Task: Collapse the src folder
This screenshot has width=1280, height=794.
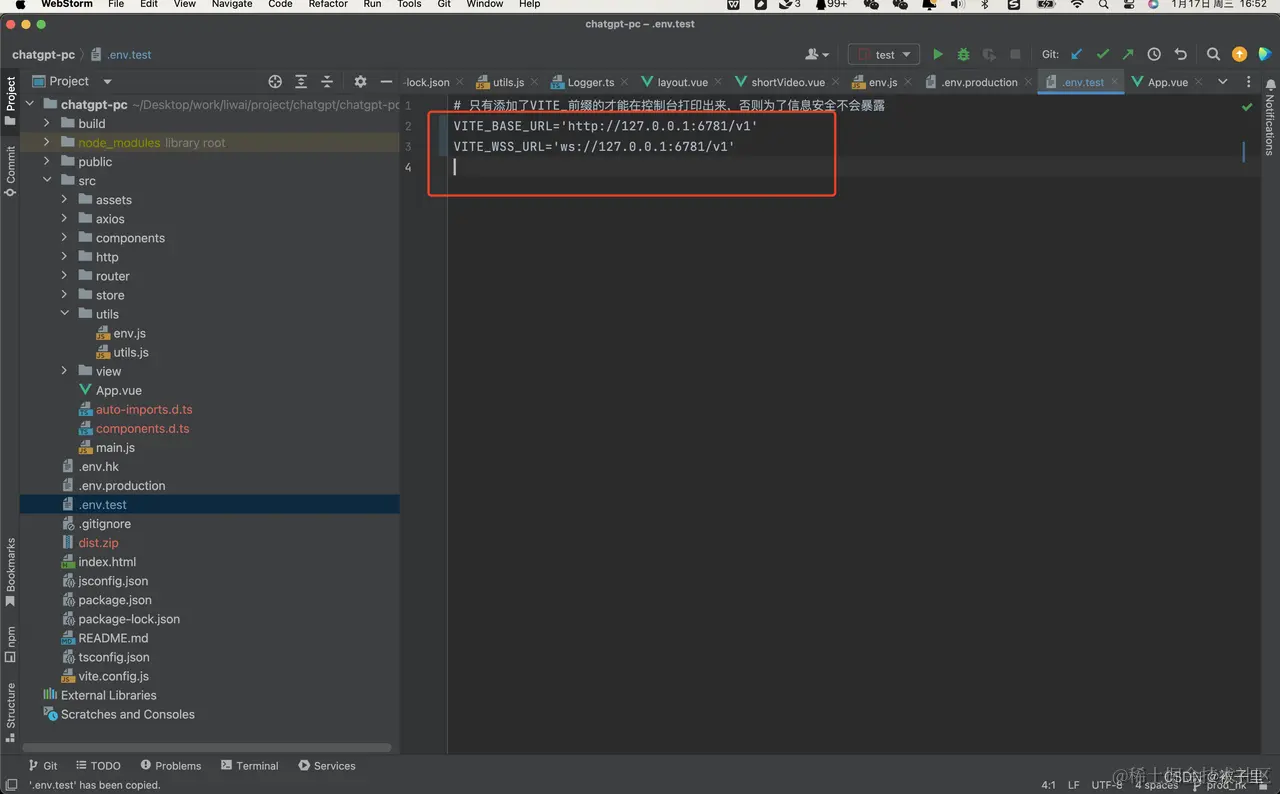Action: pos(47,180)
